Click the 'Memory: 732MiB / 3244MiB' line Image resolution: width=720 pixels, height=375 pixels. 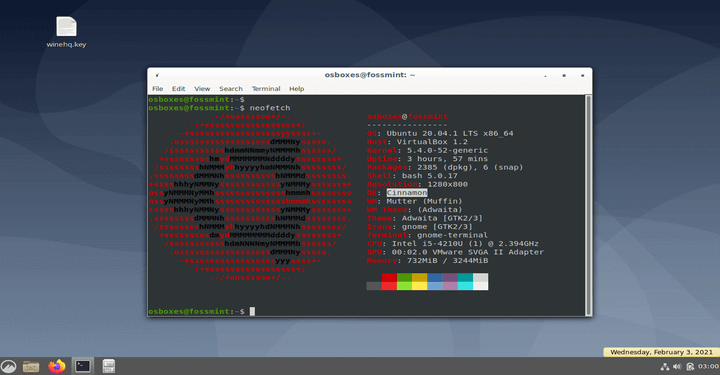coord(427,261)
